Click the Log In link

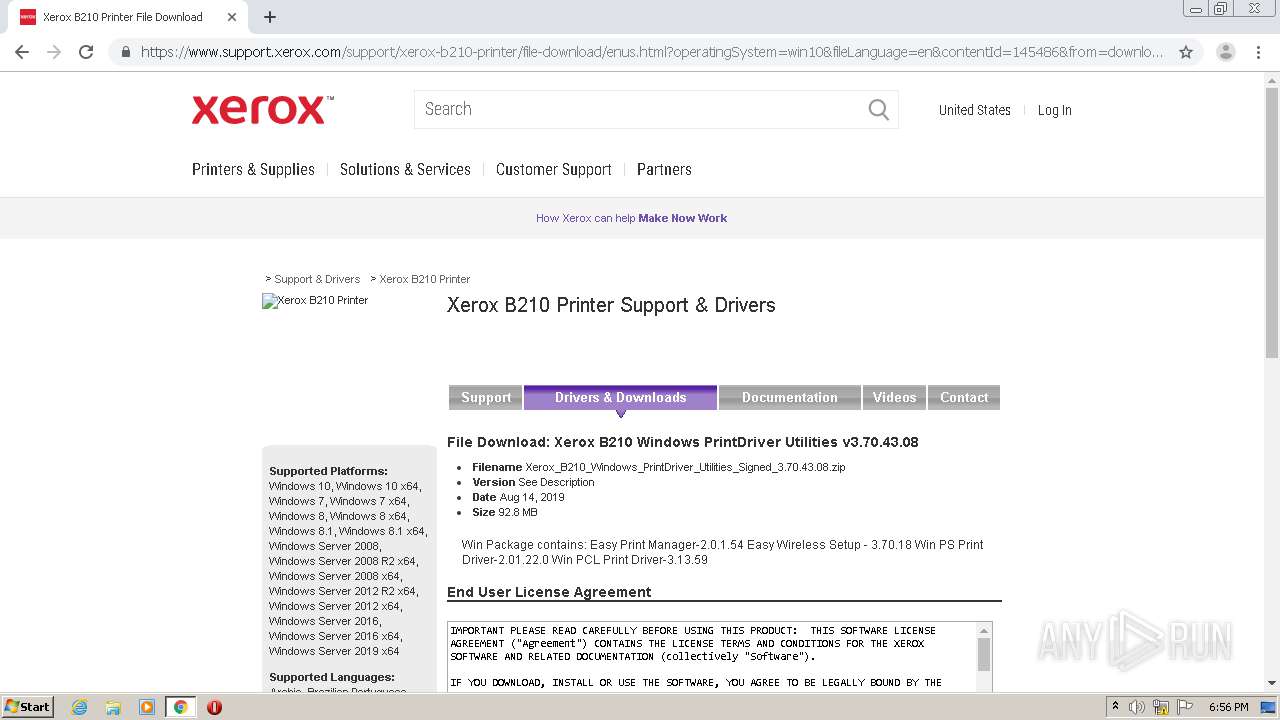pyautogui.click(x=1054, y=110)
